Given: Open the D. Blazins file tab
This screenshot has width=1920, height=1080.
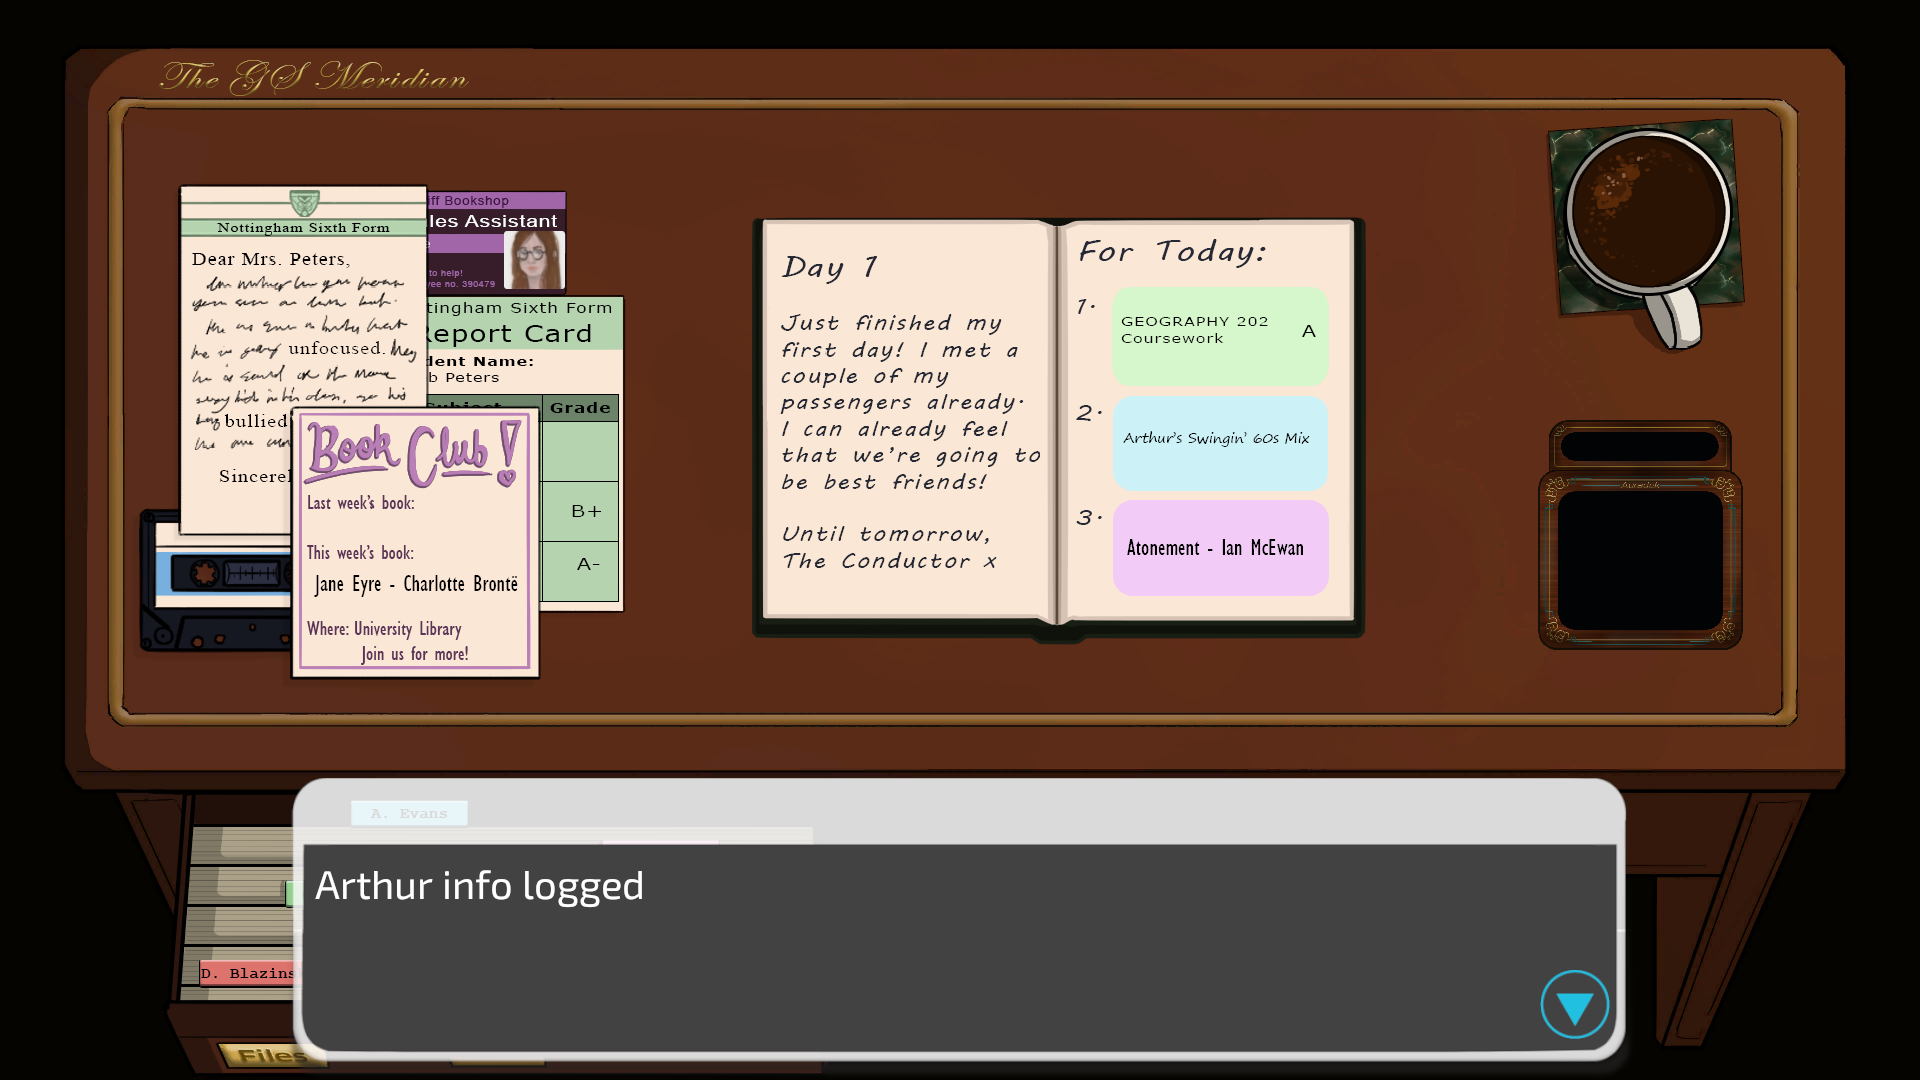Looking at the screenshot, I should click(247, 973).
